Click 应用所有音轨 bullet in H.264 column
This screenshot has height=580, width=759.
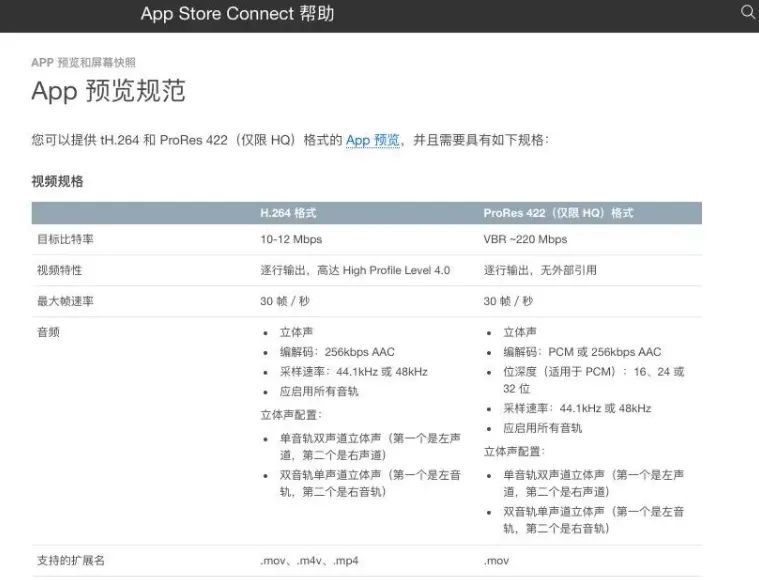[x=319, y=391]
